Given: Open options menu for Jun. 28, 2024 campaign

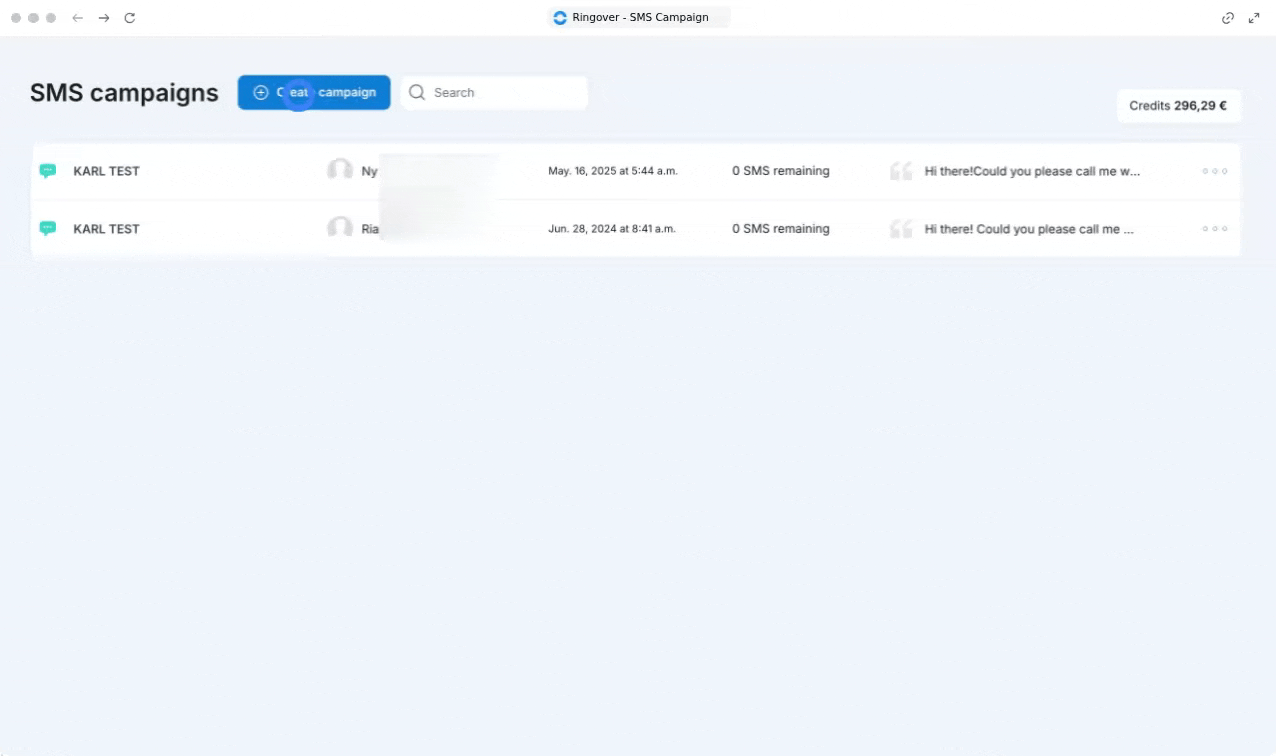Looking at the screenshot, I should [x=1215, y=229].
